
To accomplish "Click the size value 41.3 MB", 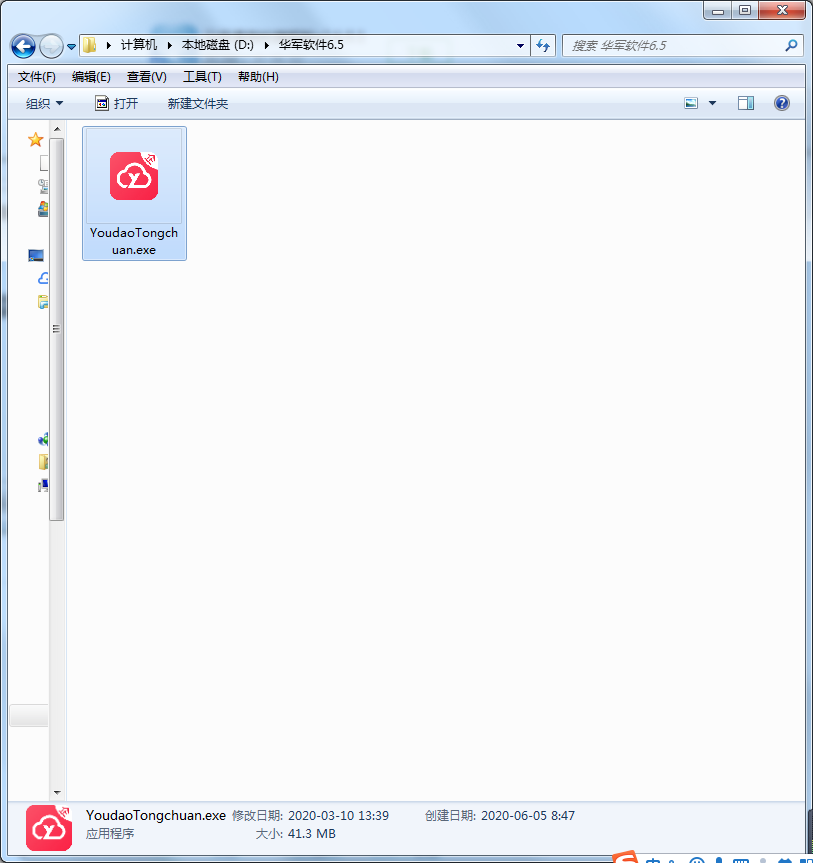I will click(312, 834).
